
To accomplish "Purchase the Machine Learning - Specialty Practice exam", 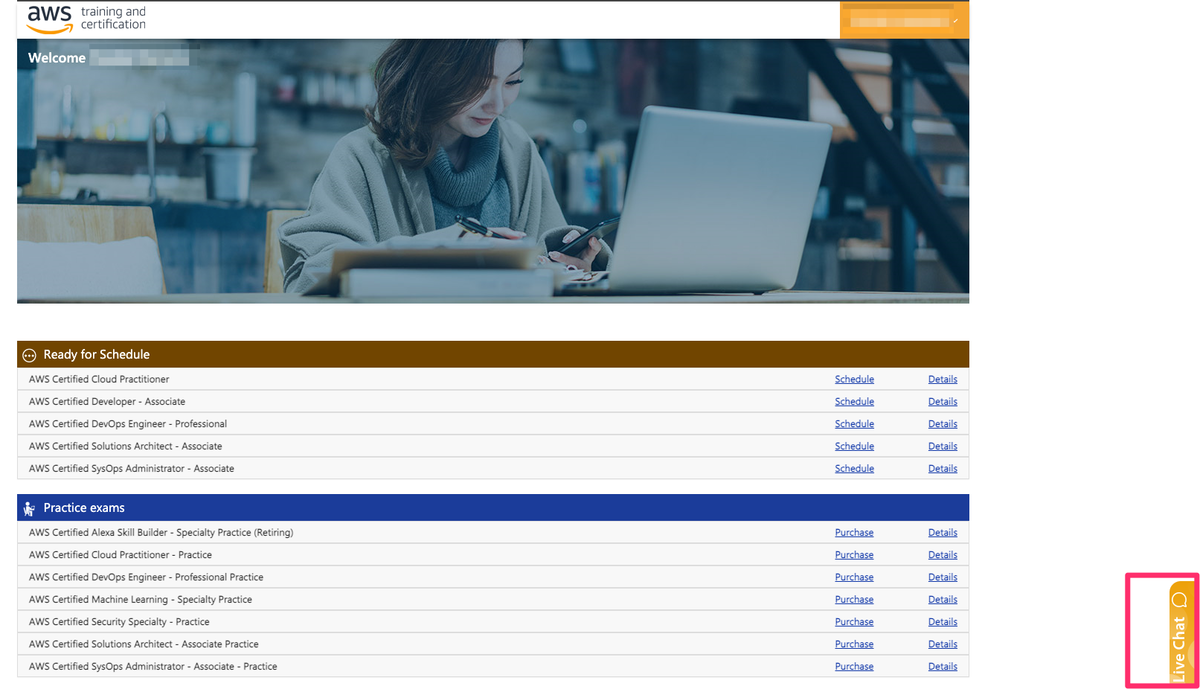I will coord(854,600).
